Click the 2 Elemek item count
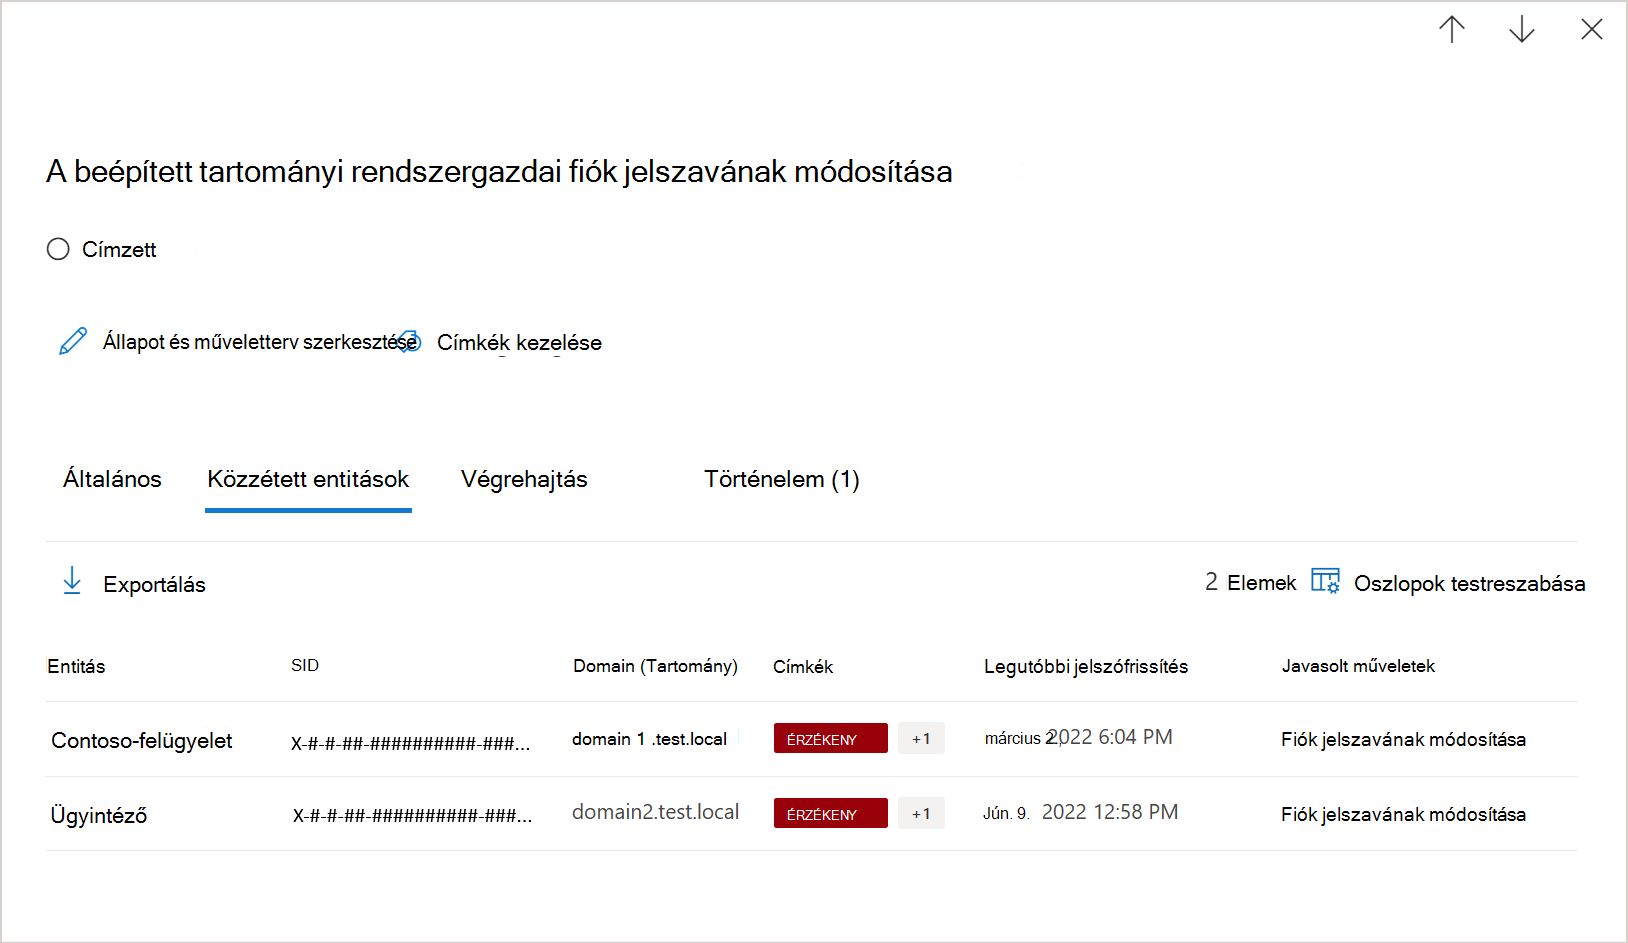The height and width of the screenshot is (943, 1628). pos(1250,582)
